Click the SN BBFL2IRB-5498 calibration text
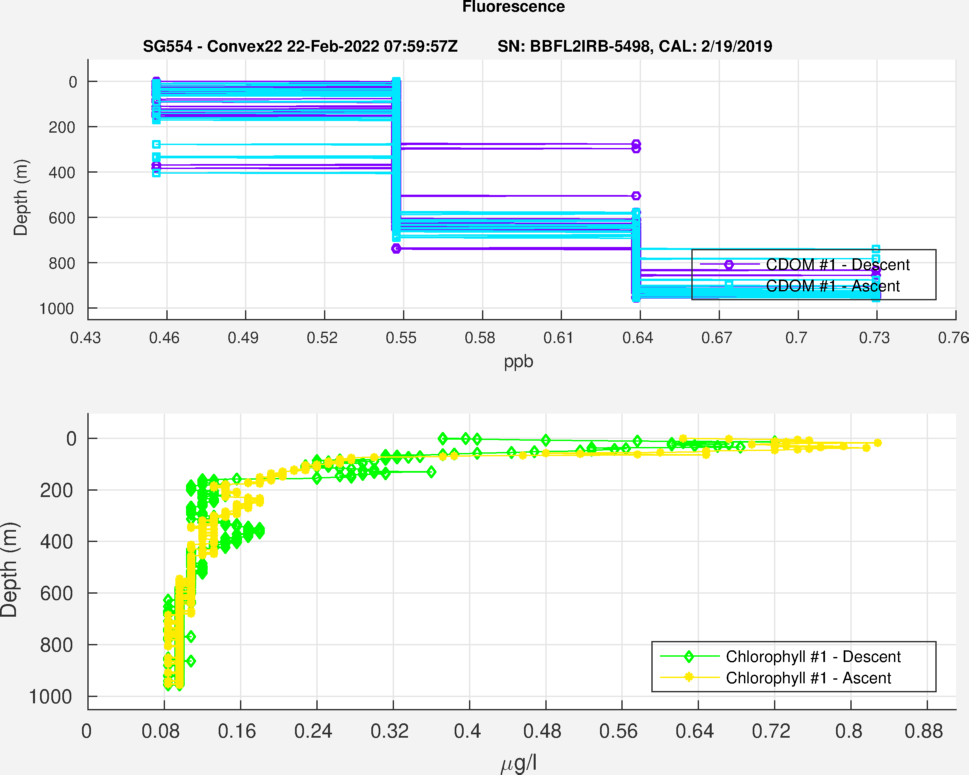Screen dimensions: 969x775 pyautogui.click(x=634, y=47)
